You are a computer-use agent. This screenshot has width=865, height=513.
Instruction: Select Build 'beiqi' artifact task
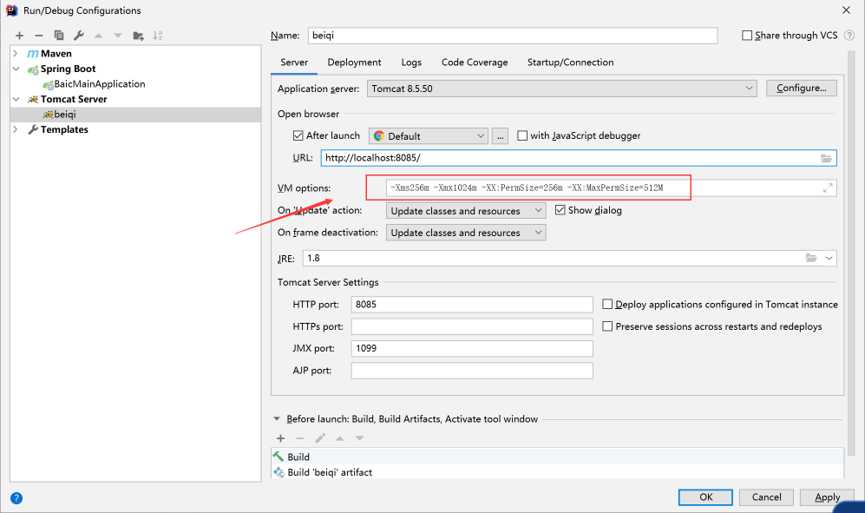pyautogui.click(x=557, y=473)
